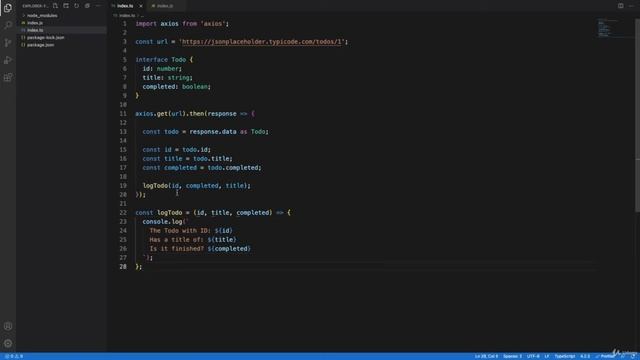Click 'interface Todo {' on line 5
This screenshot has width=640, height=360.
(x=164, y=60)
